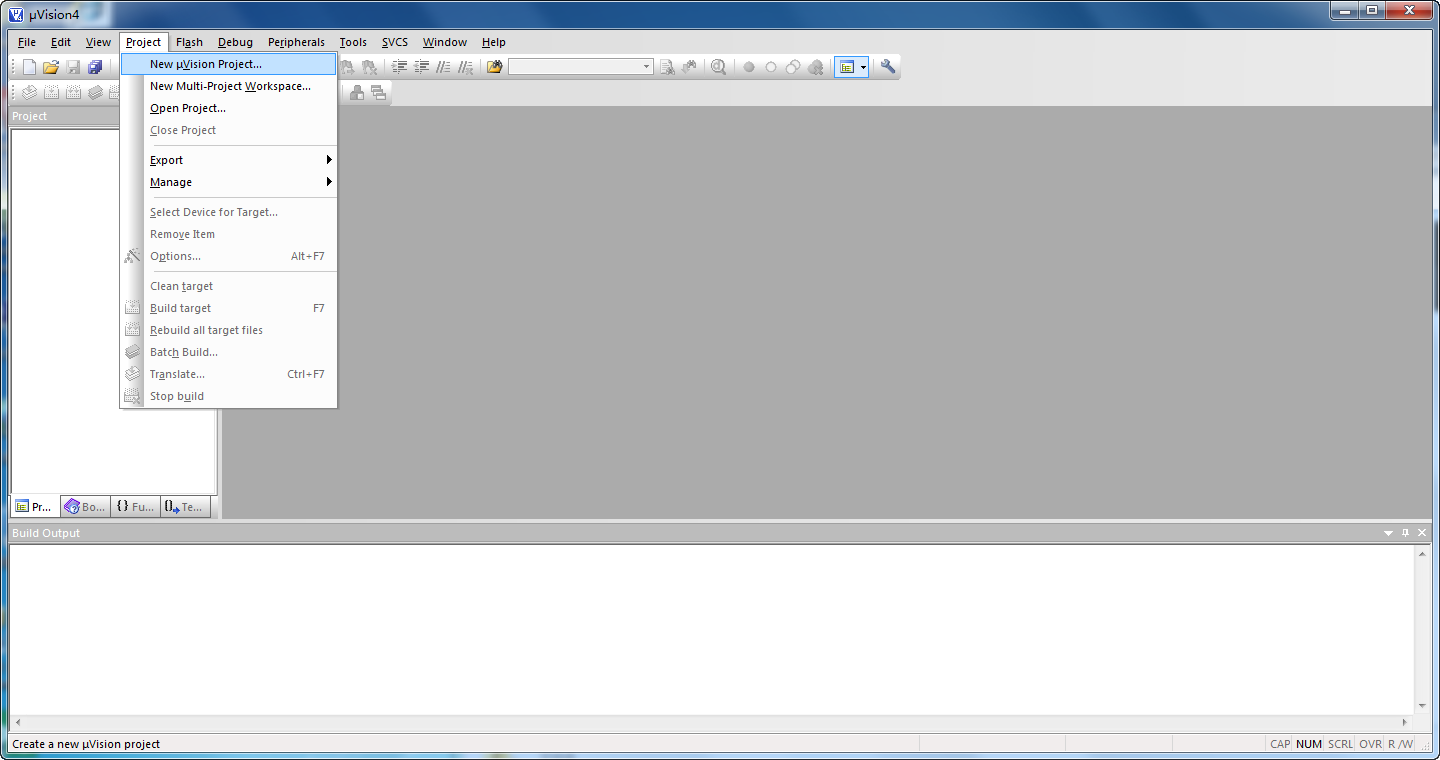Image resolution: width=1440 pixels, height=760 pixels.
Task: Click the Translate icon in build toolbar
Action: (x=29, y=93)
